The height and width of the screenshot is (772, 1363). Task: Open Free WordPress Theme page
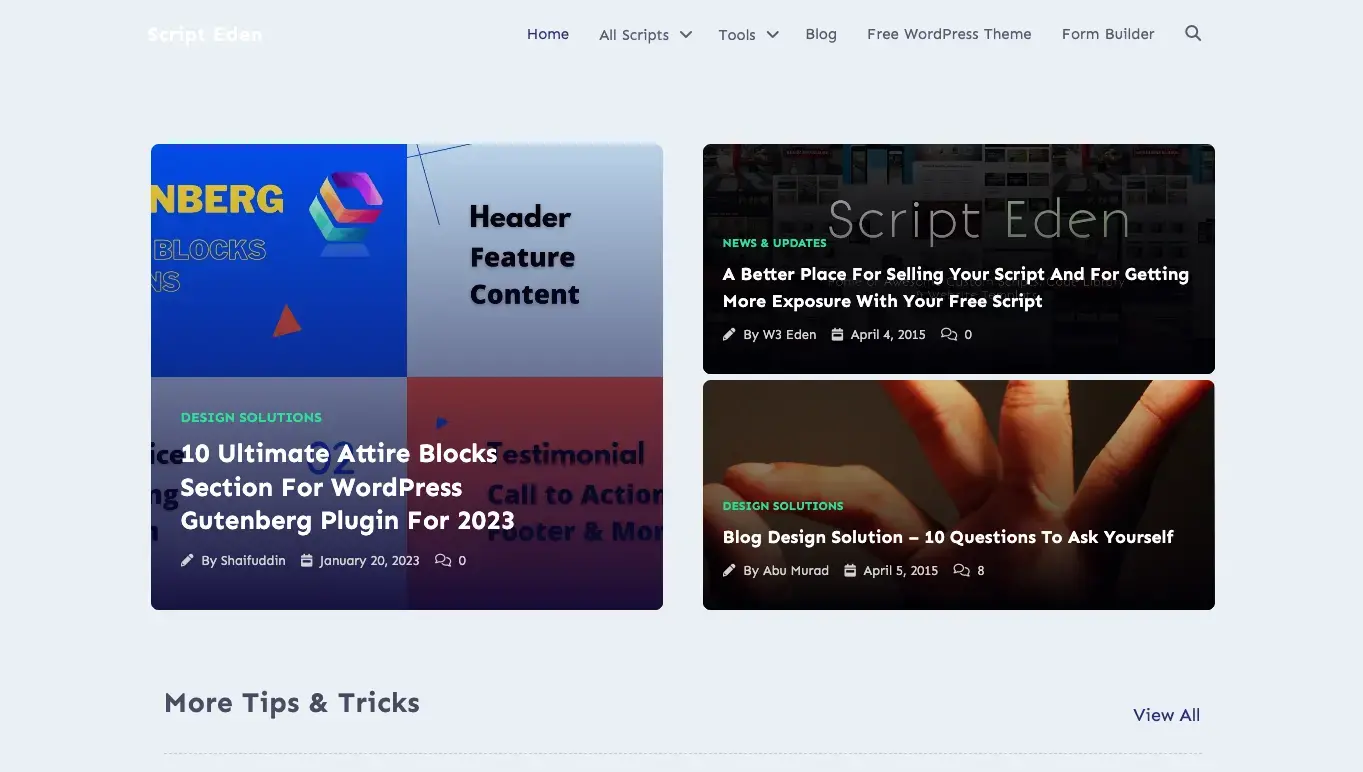pyautogui.click(x=949, y=34)
